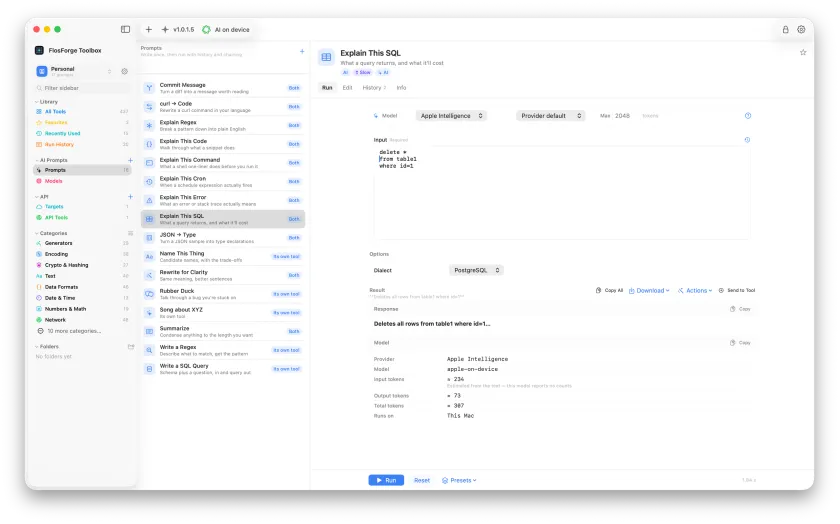Open the workspace gear next to Personal

(124, 71)
